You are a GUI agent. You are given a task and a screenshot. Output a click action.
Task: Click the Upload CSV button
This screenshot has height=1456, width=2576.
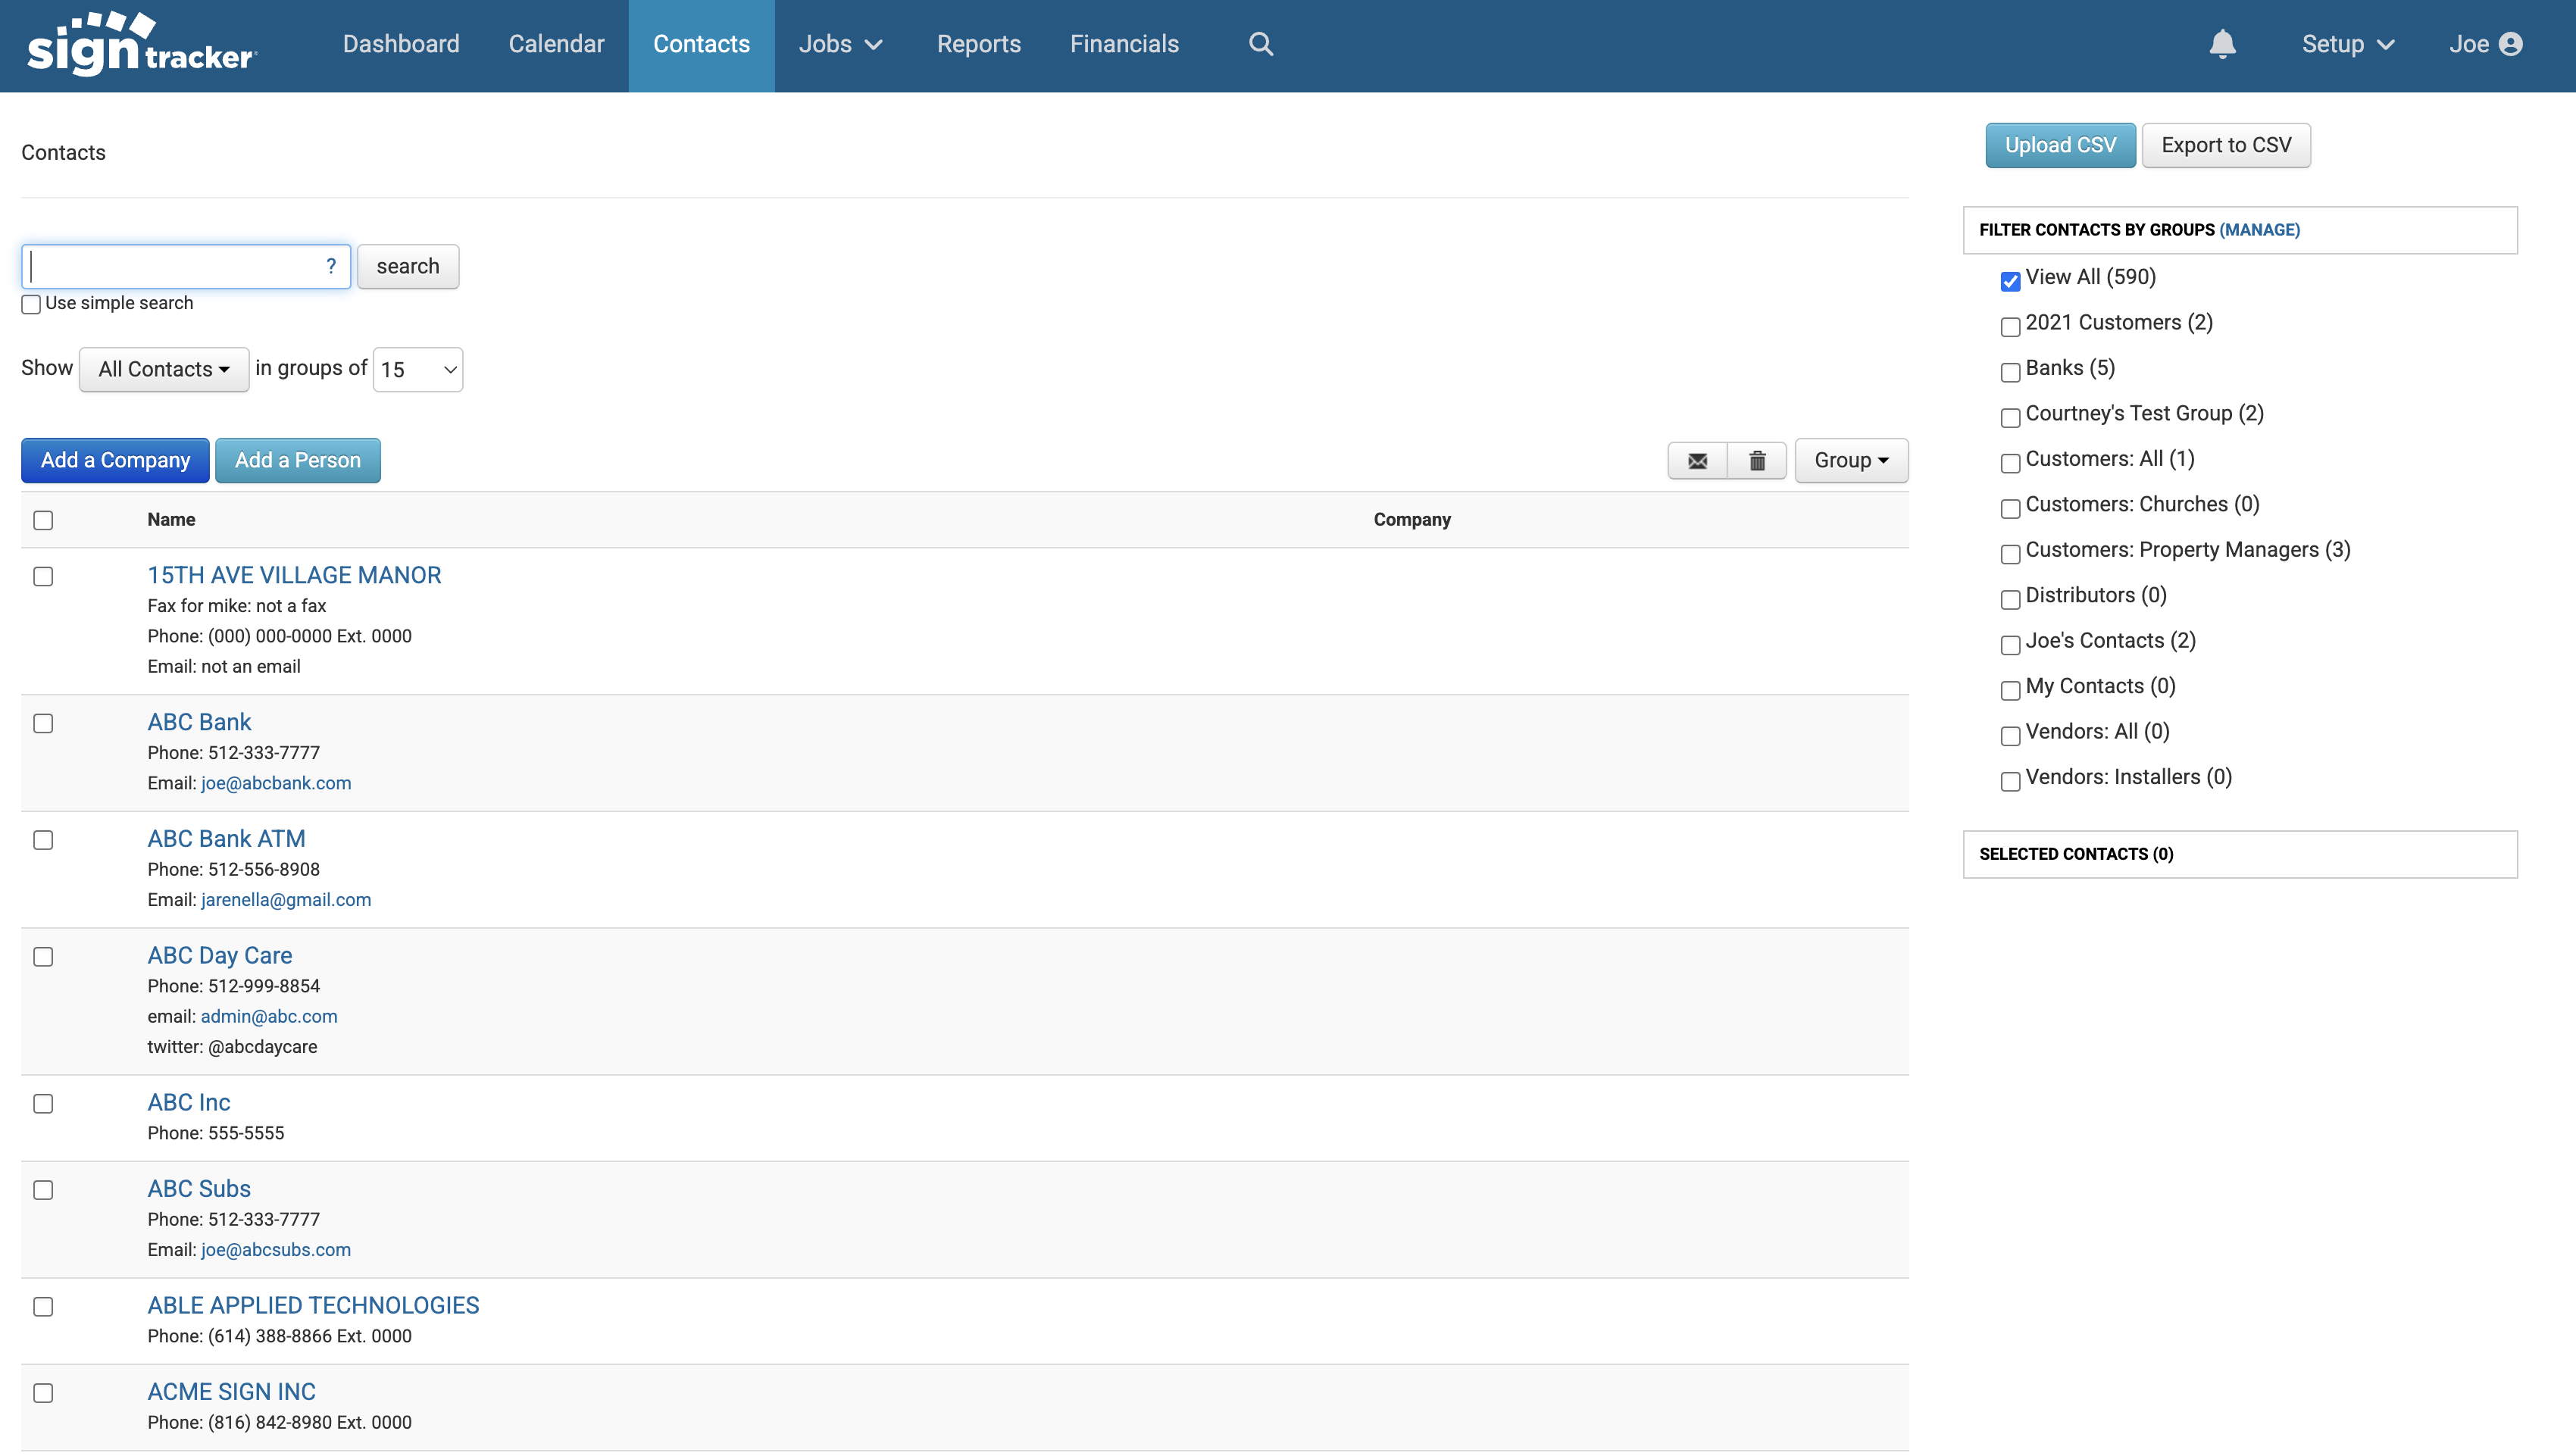2060,146
